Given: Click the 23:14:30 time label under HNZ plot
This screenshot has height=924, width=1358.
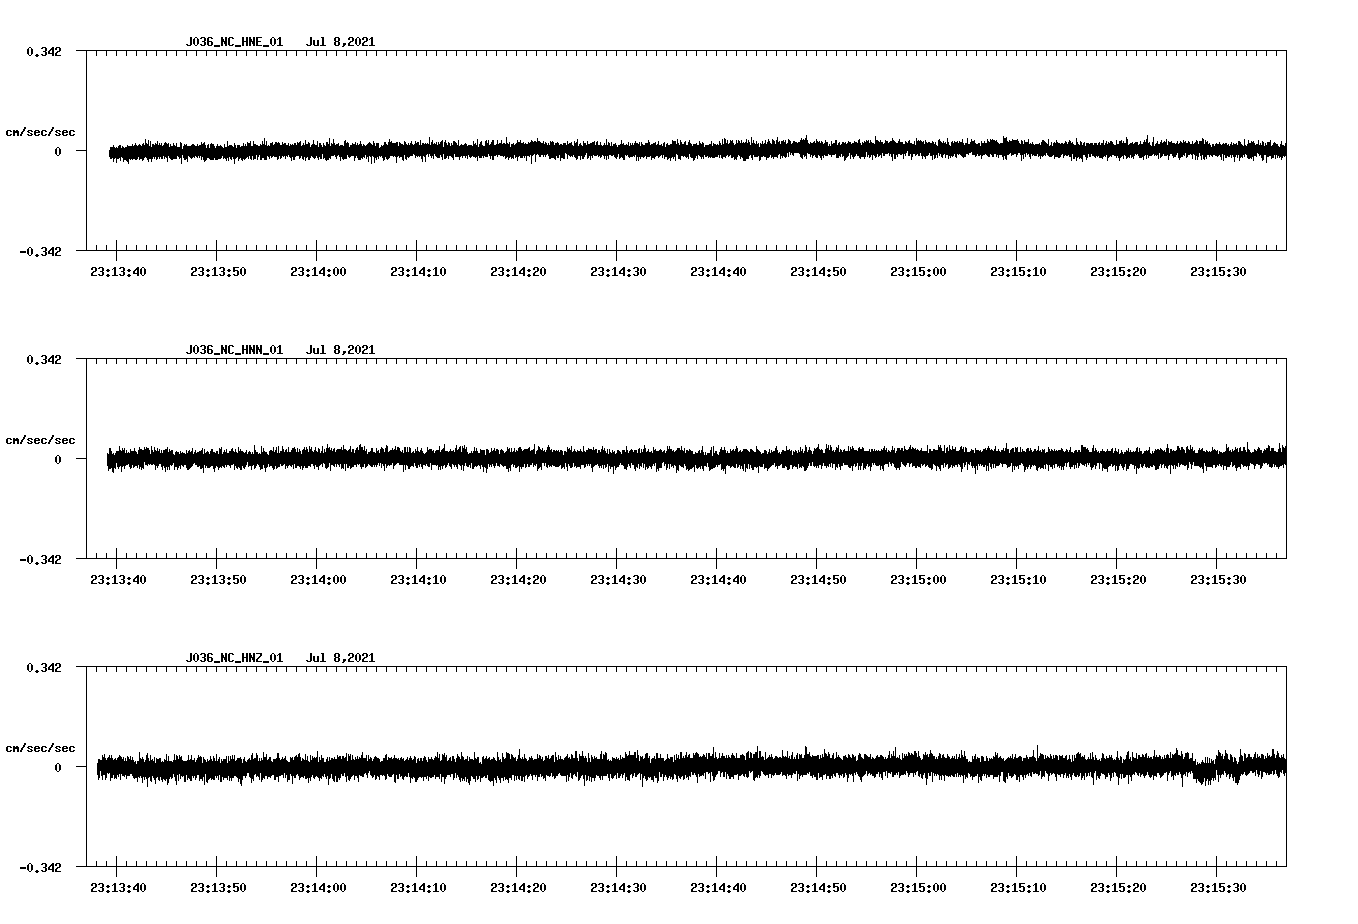Looking at the screenshot, I should pyautogui.click(x=618, y=888).
